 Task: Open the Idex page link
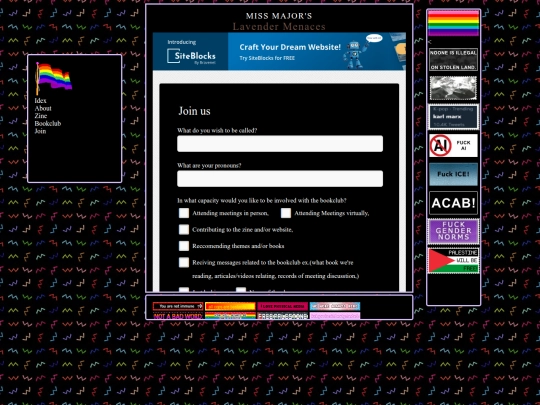coord(40,101)
